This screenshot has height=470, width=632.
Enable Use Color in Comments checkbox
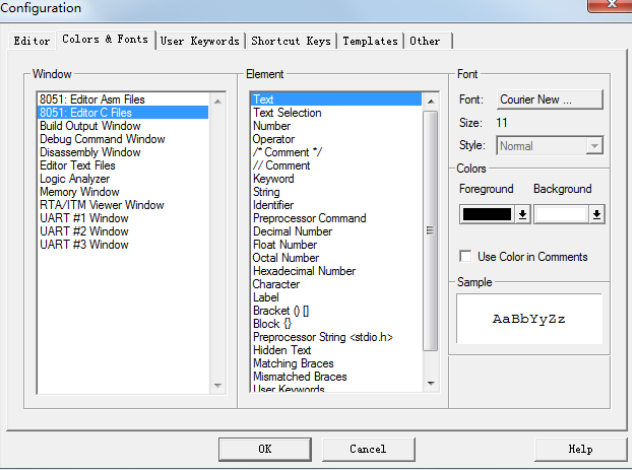click(466, 257)
